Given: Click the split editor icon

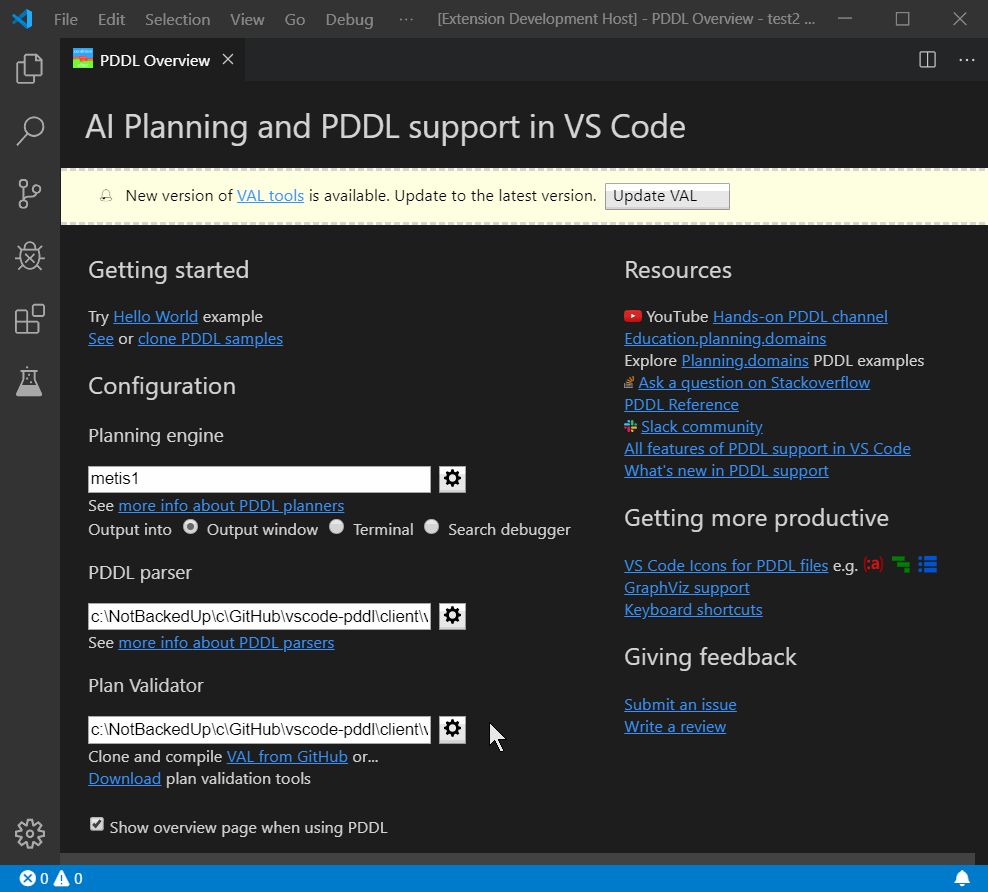Looking at the screenshot, I should [x=928, y=60].
